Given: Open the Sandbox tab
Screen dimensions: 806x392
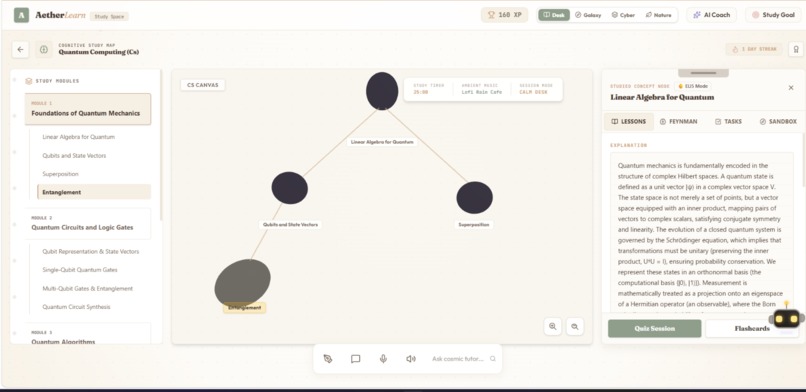Looking at the screenshot, I should (x=778, y=122).
